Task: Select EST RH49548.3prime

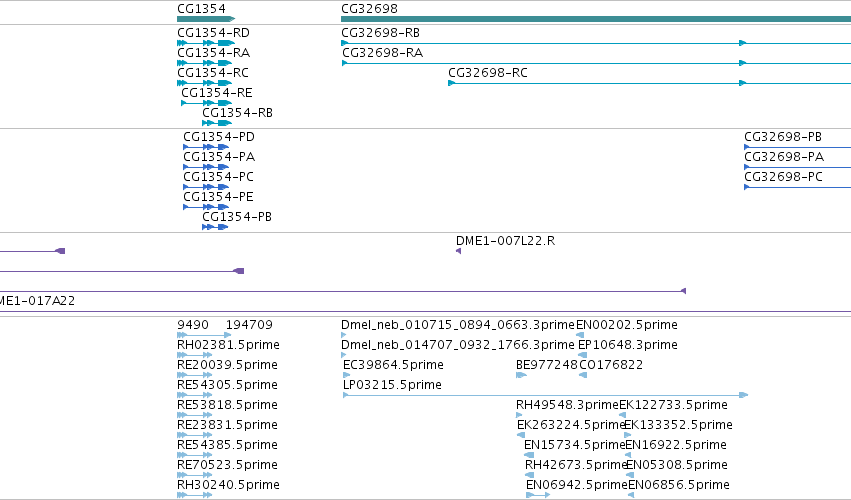Action: pyautogui.click(x=567, y=405)
